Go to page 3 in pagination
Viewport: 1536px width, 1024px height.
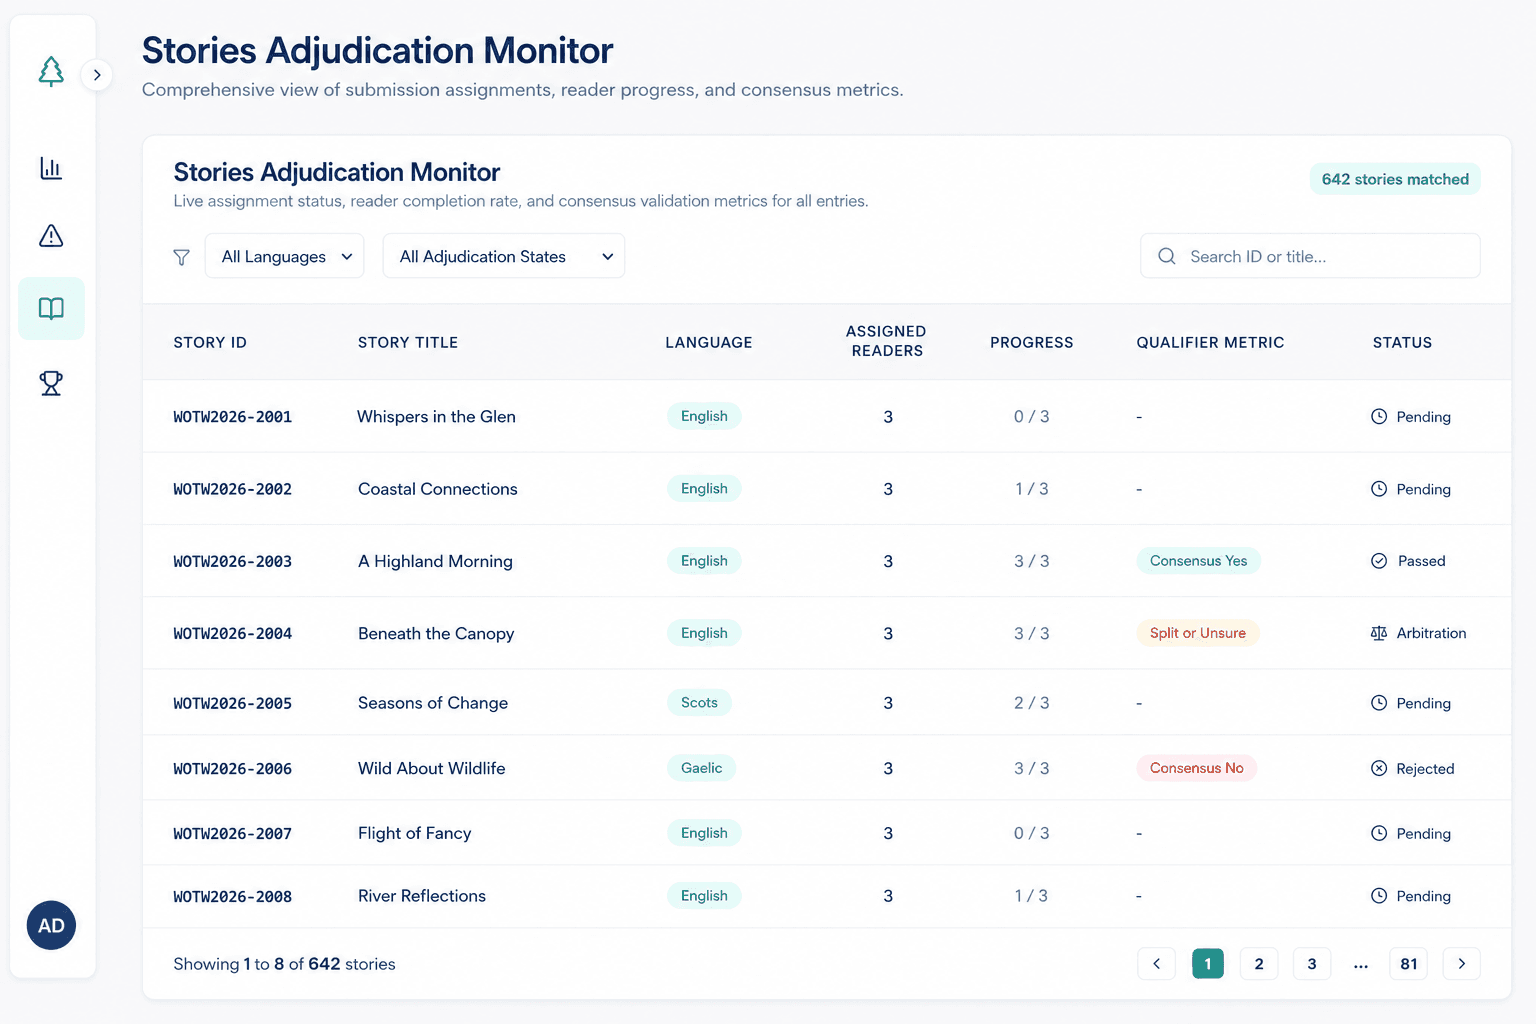pyautogui.click(x=1312, y=964)
